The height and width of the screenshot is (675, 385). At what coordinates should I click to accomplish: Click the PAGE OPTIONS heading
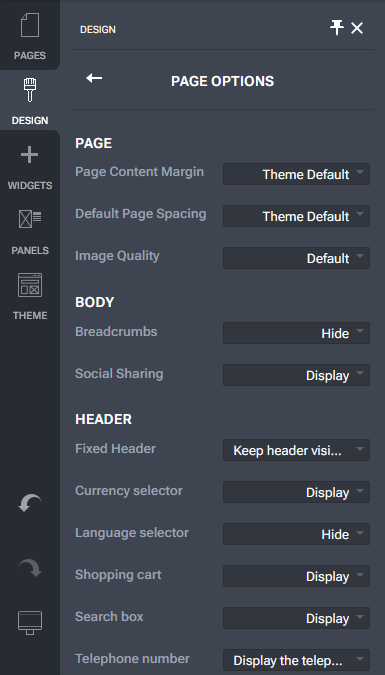point(222,81)
